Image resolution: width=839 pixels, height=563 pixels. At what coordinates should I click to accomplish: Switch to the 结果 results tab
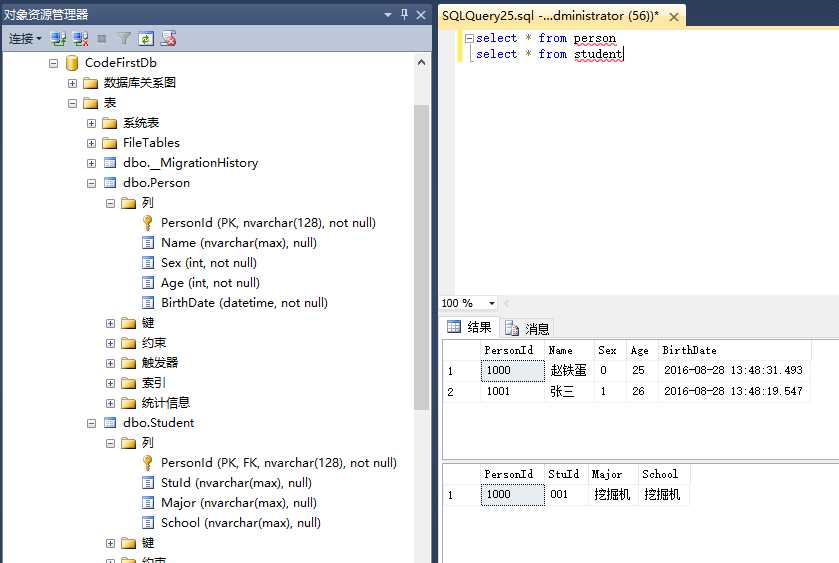(x=469, y=327)
